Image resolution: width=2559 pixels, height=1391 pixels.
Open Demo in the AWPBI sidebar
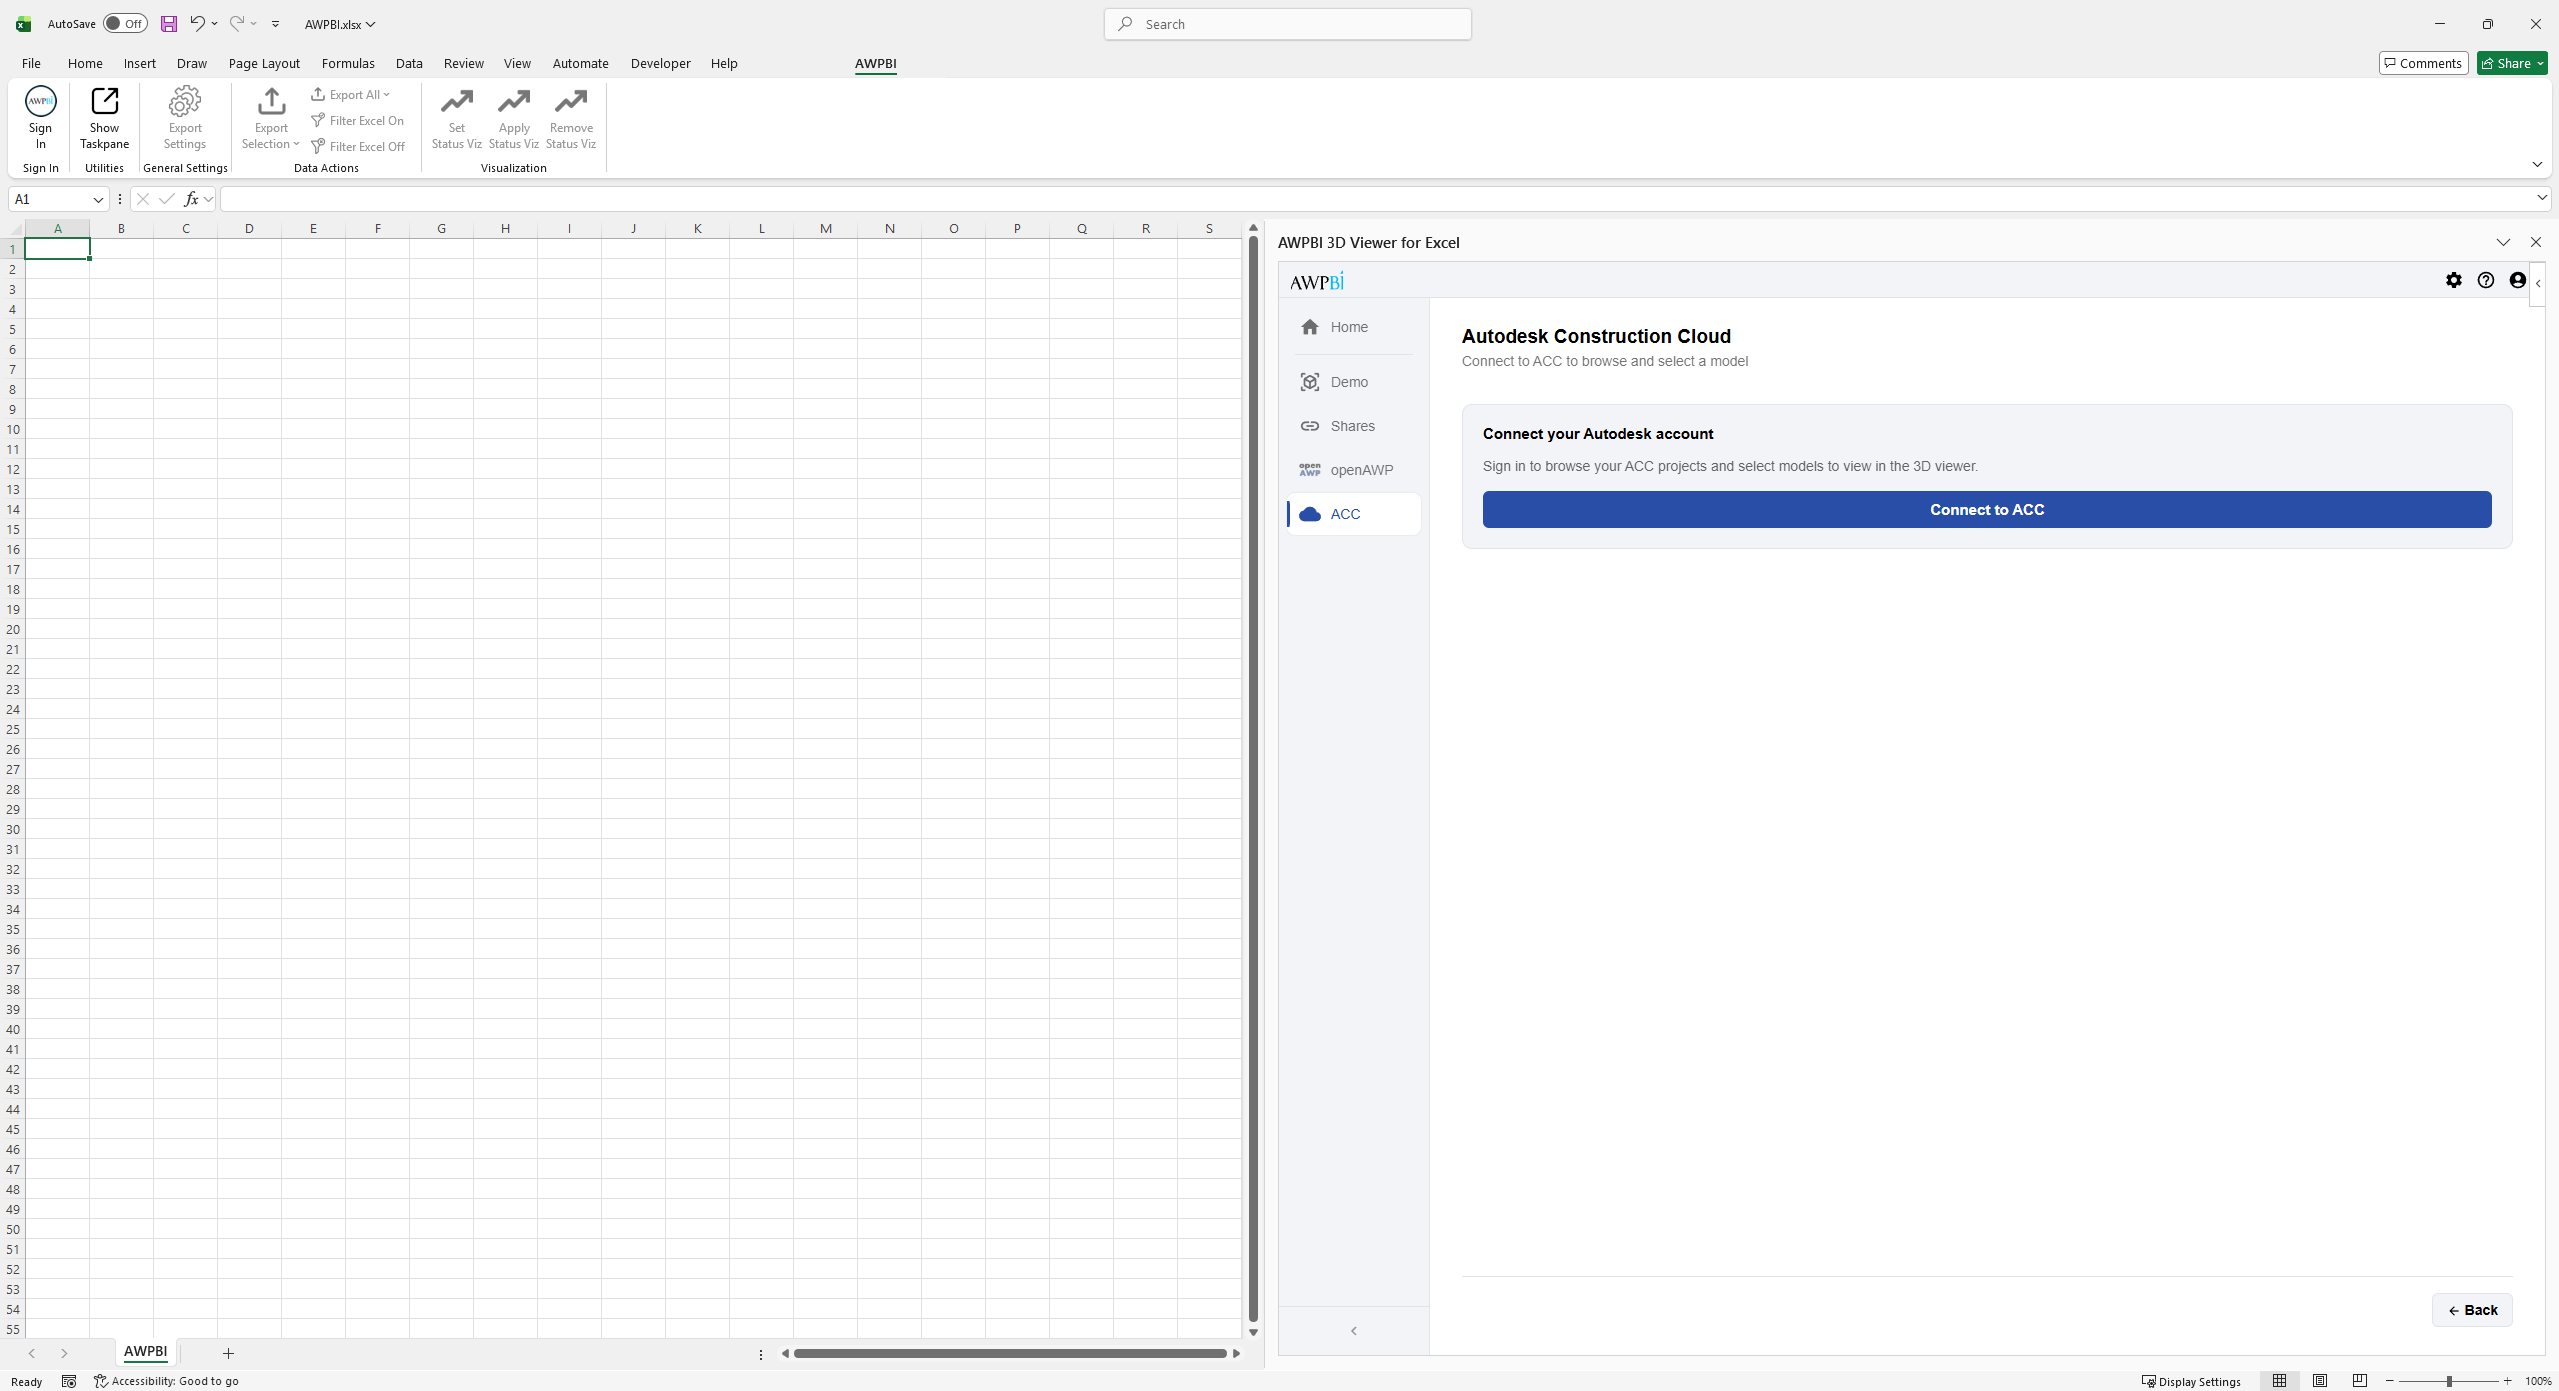pos(1353,382)
